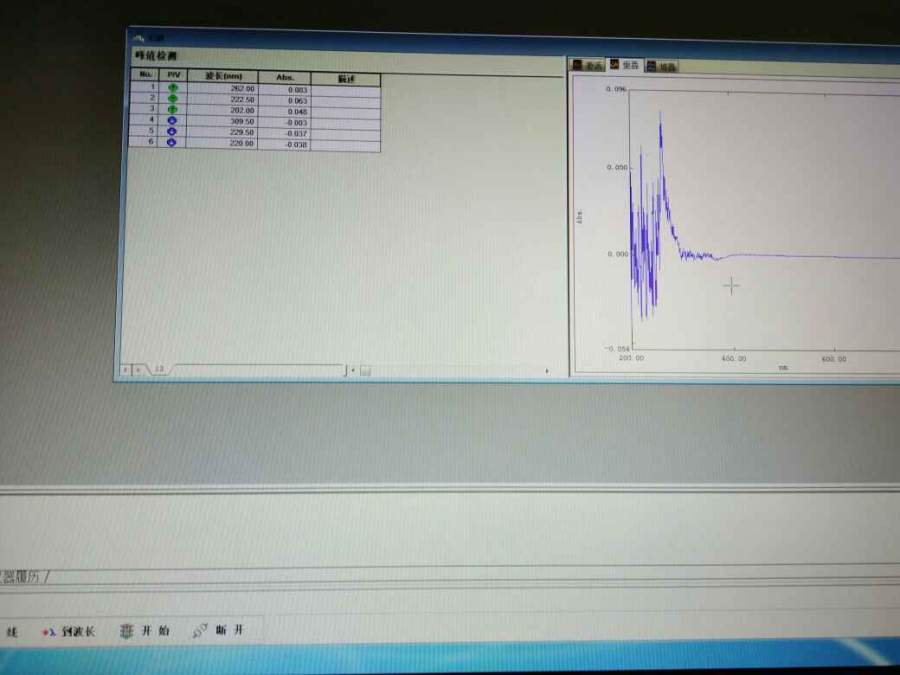Click the 峰值检测 peak detection panel title

coord(156,55)
